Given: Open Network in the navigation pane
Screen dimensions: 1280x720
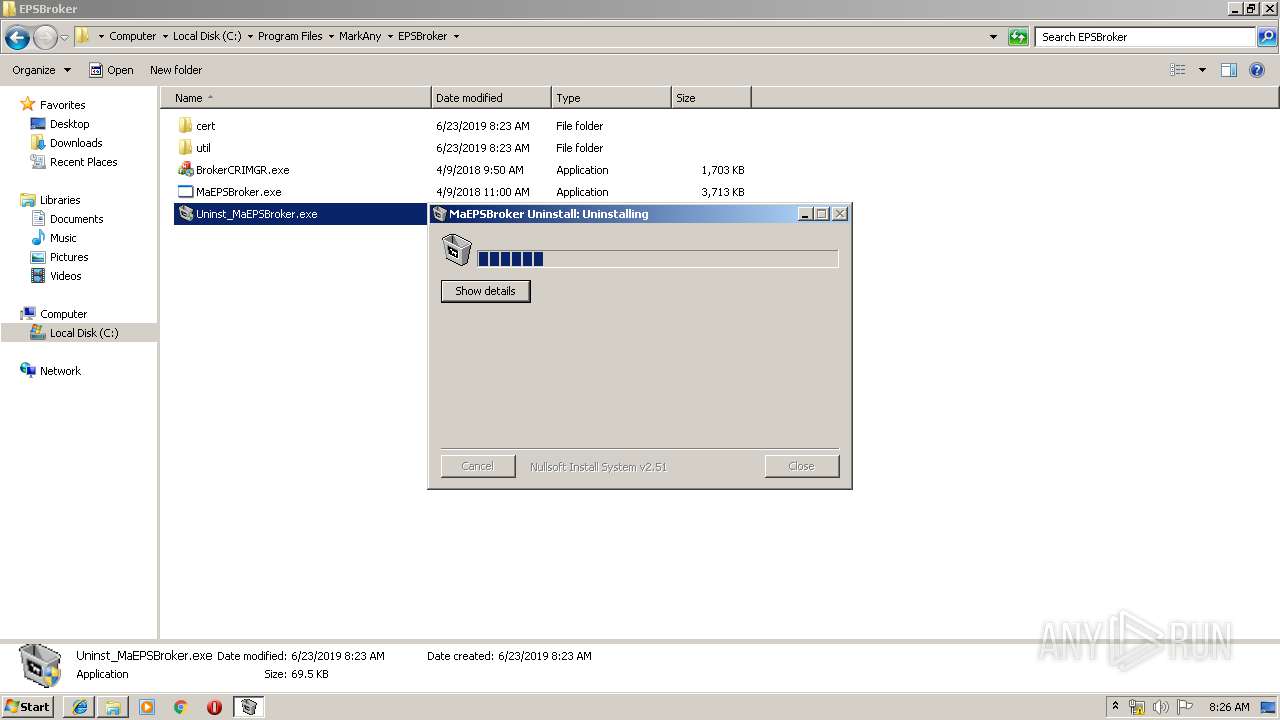Looking at the screenshot, I should (60, 371).
